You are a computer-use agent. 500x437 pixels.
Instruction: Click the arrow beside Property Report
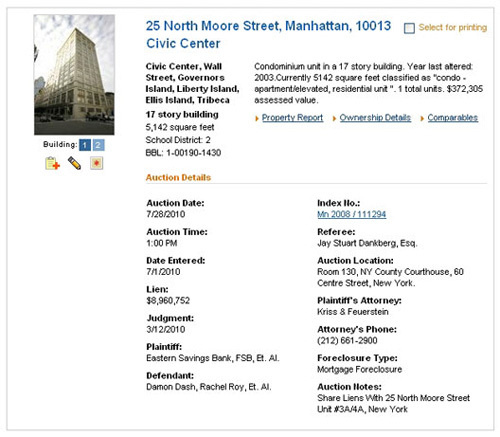coord(257,118)
